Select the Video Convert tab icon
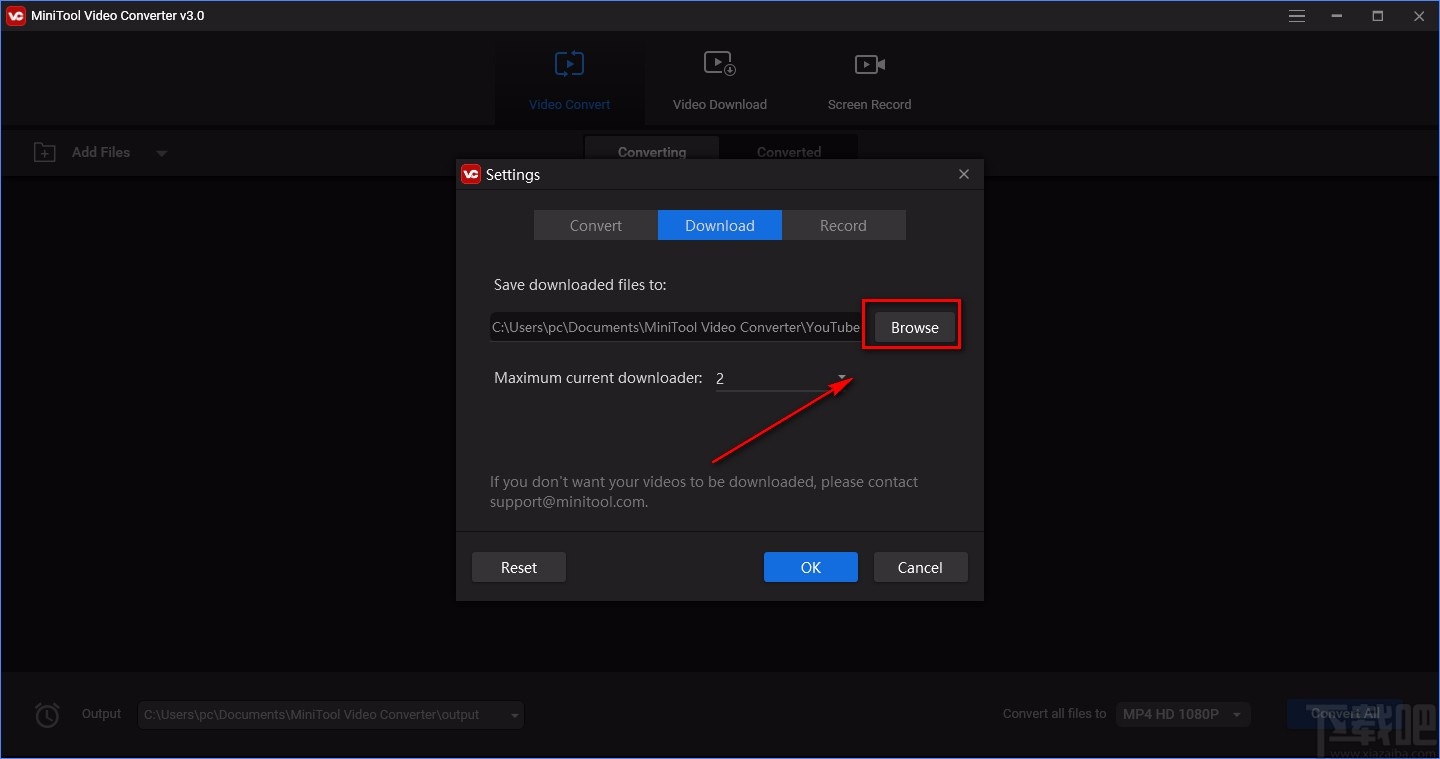Image resolution: width=1440 pixels, height=759 pixels. point(569,63)
